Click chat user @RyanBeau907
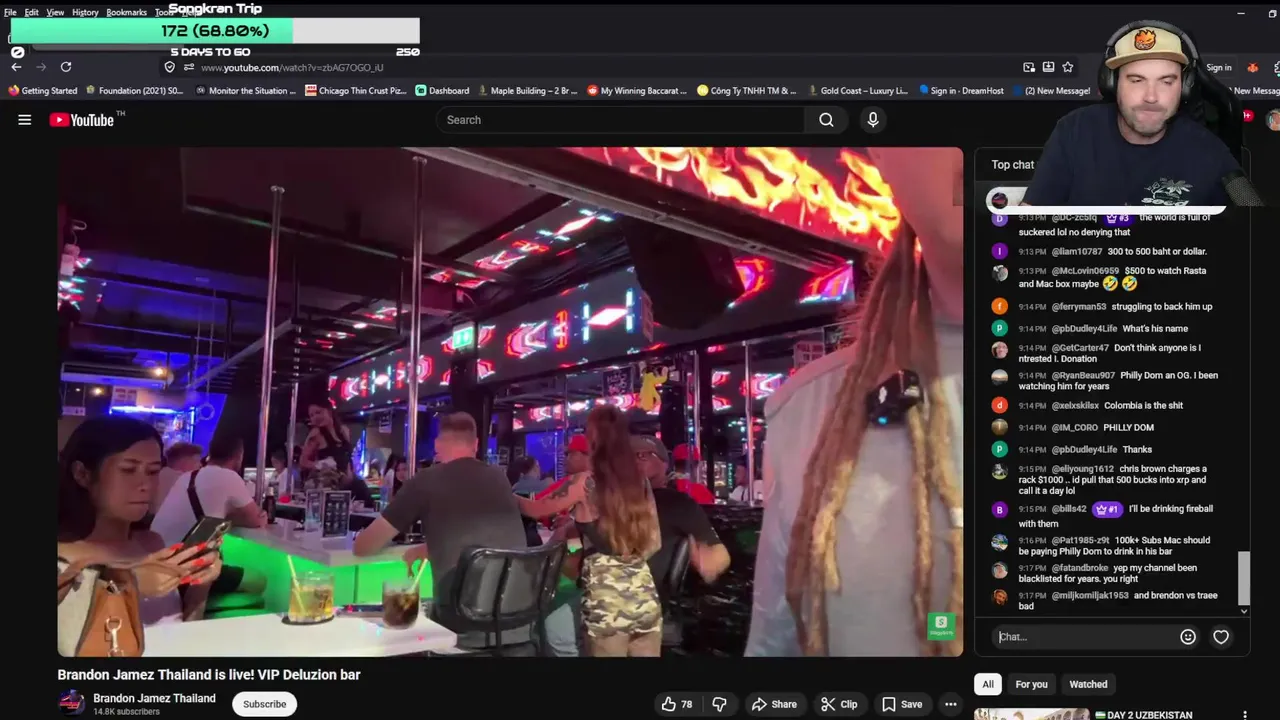 pos(1083,376)
